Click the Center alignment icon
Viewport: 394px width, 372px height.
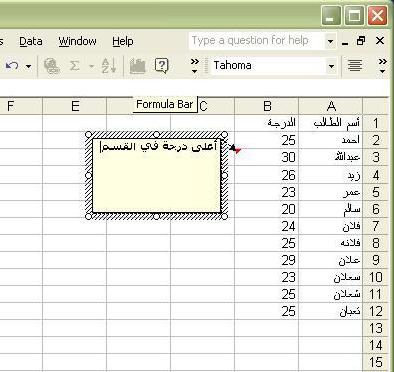click(355, 65)
